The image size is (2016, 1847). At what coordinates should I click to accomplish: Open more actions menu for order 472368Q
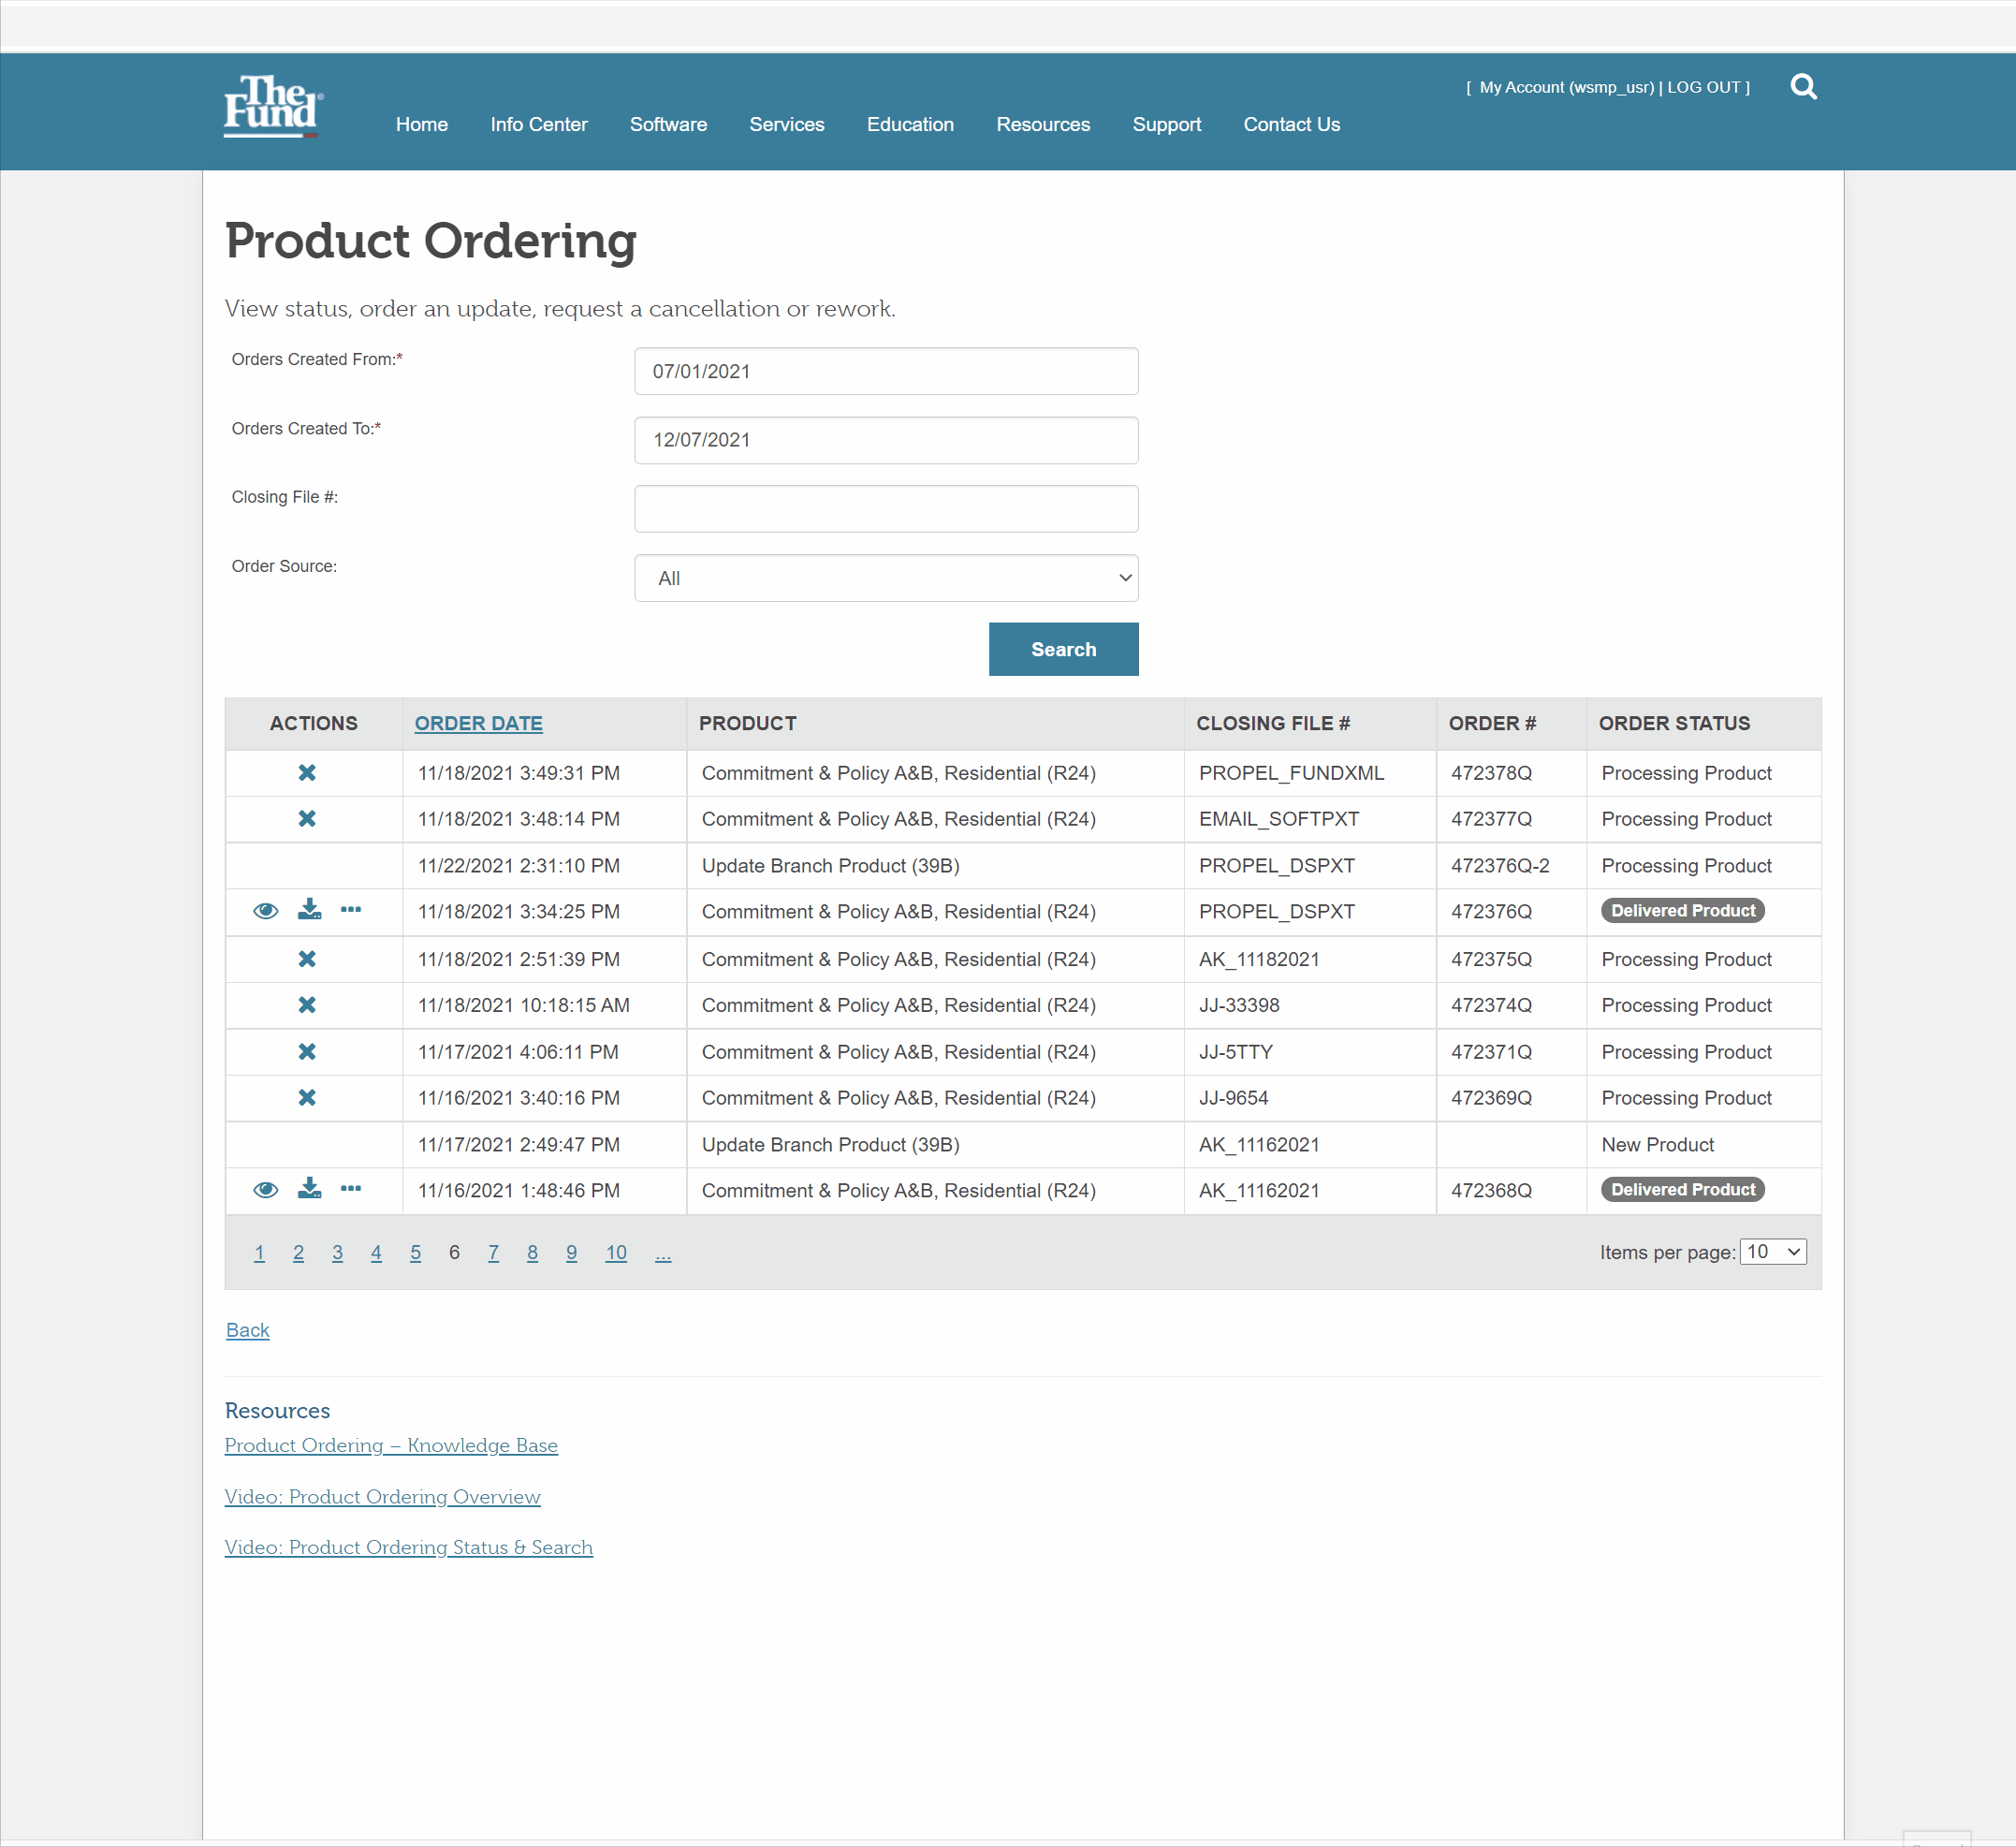351,1189
